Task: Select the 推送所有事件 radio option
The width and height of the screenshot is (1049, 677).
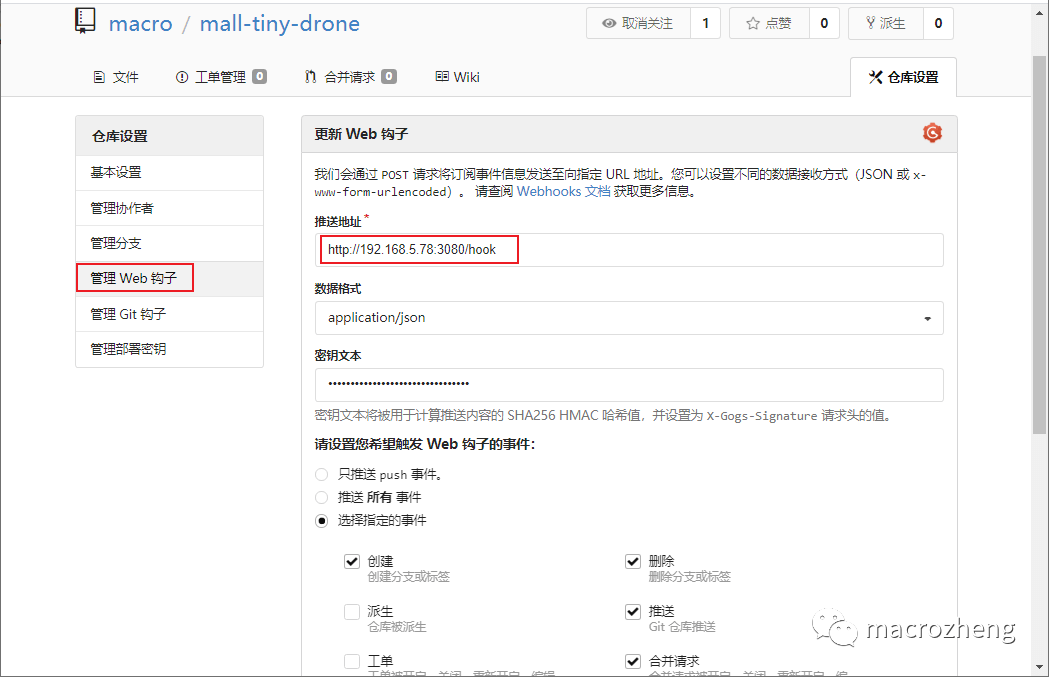Action: tap(321, 497)
